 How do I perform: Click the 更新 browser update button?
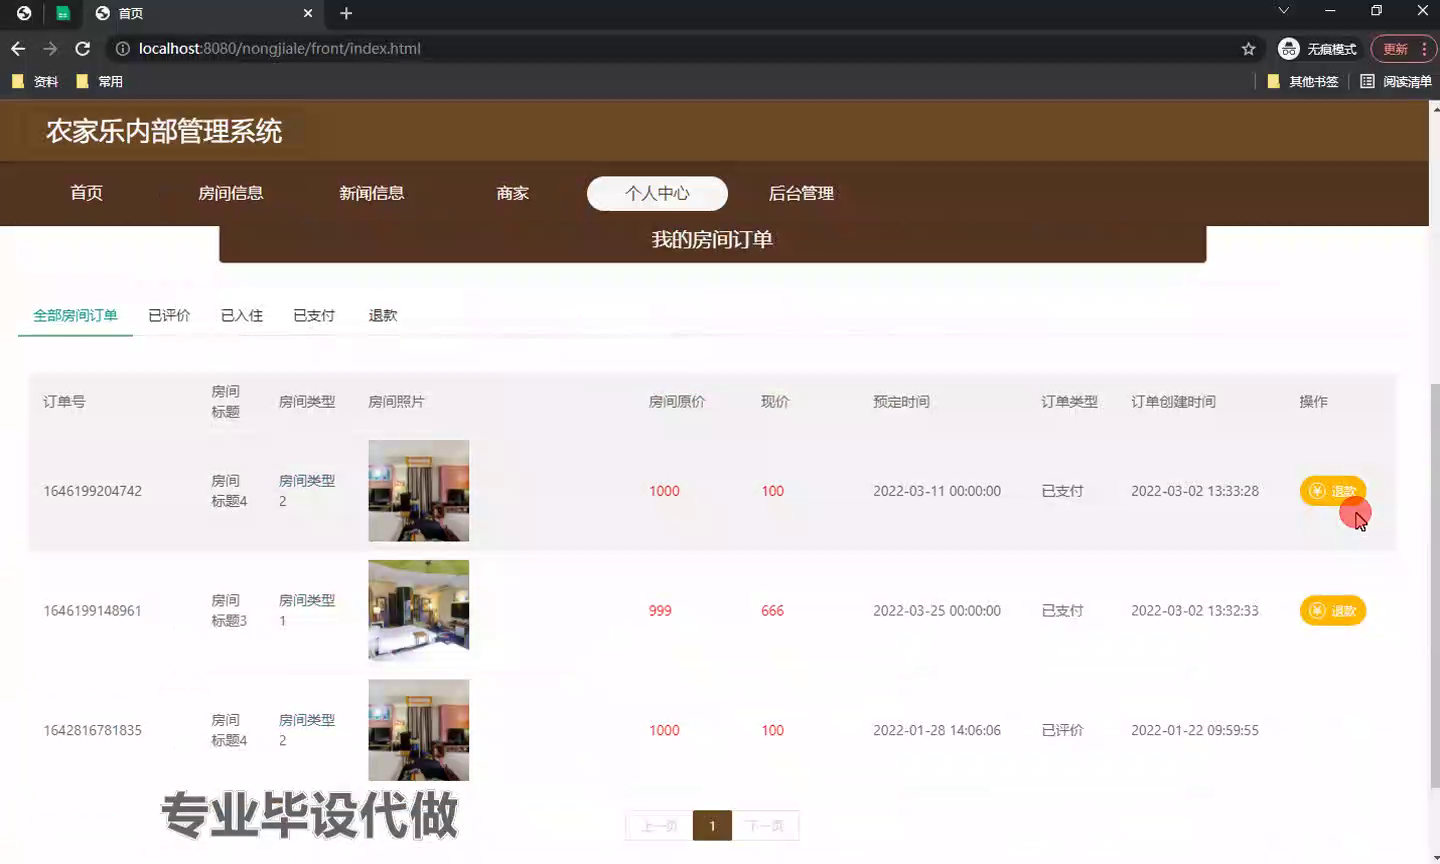[x=1403, y=48]
